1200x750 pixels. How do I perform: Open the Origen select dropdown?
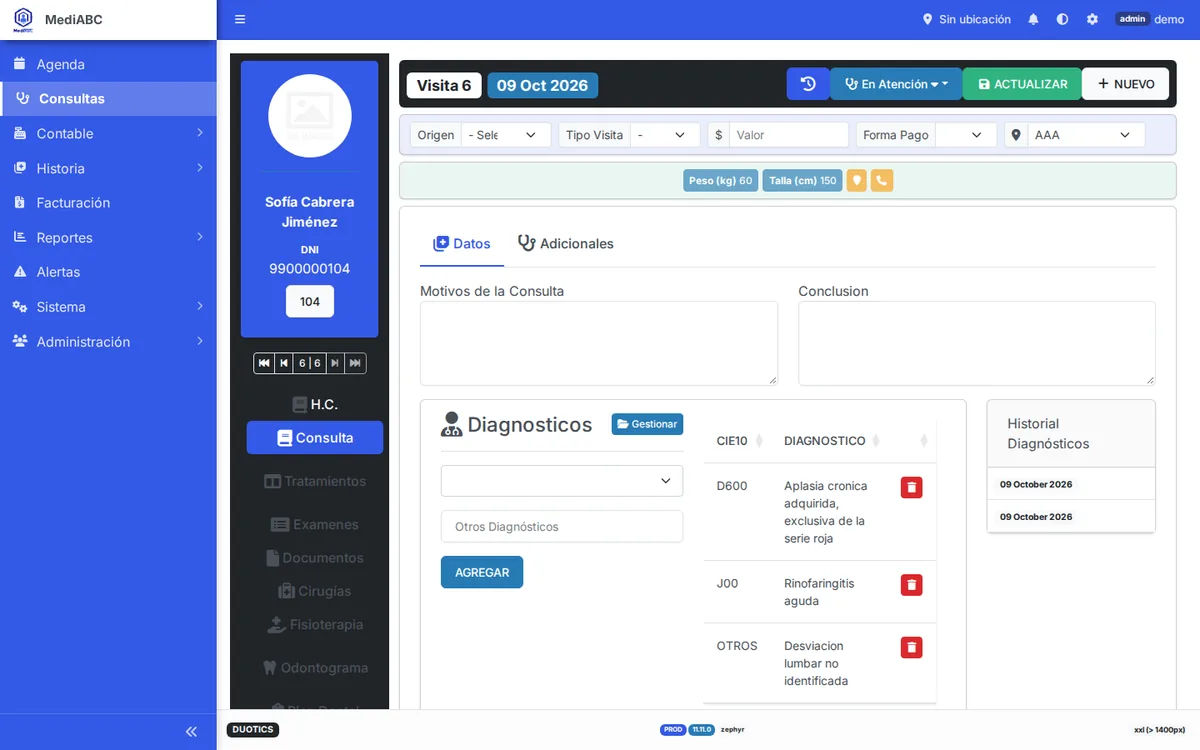coord(505,135)
